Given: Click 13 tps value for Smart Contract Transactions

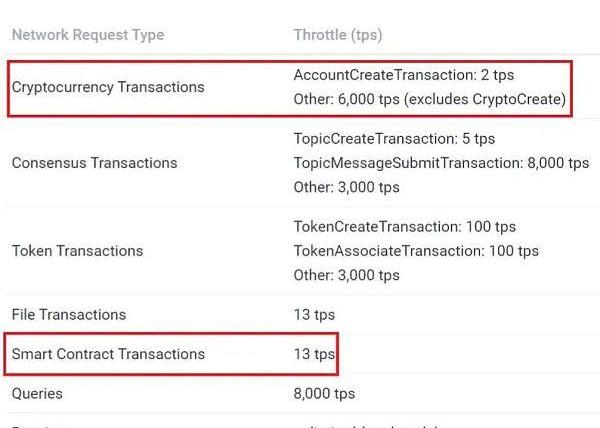Looking at the screenshot, I should coord(314,354).
